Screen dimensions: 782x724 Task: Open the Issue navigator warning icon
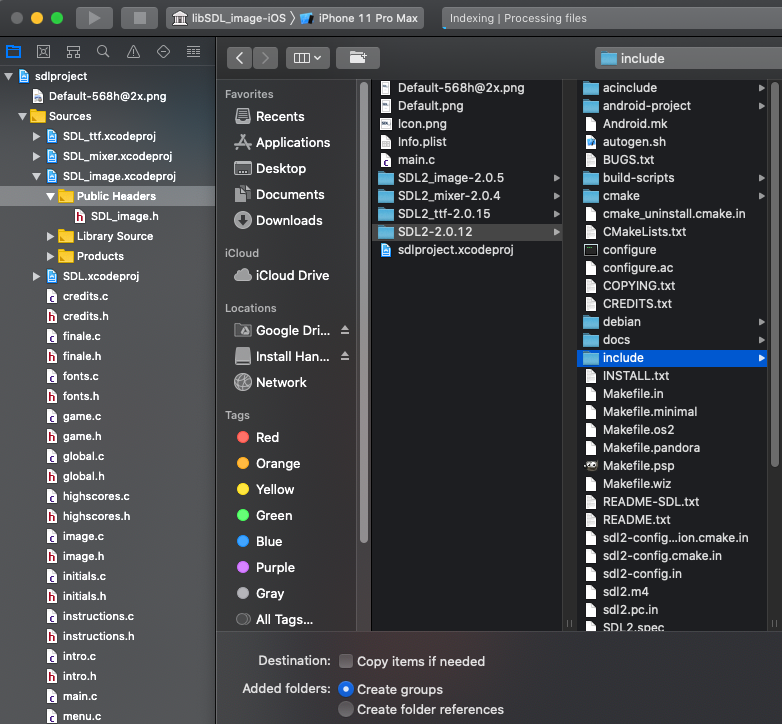pos(133,51)
